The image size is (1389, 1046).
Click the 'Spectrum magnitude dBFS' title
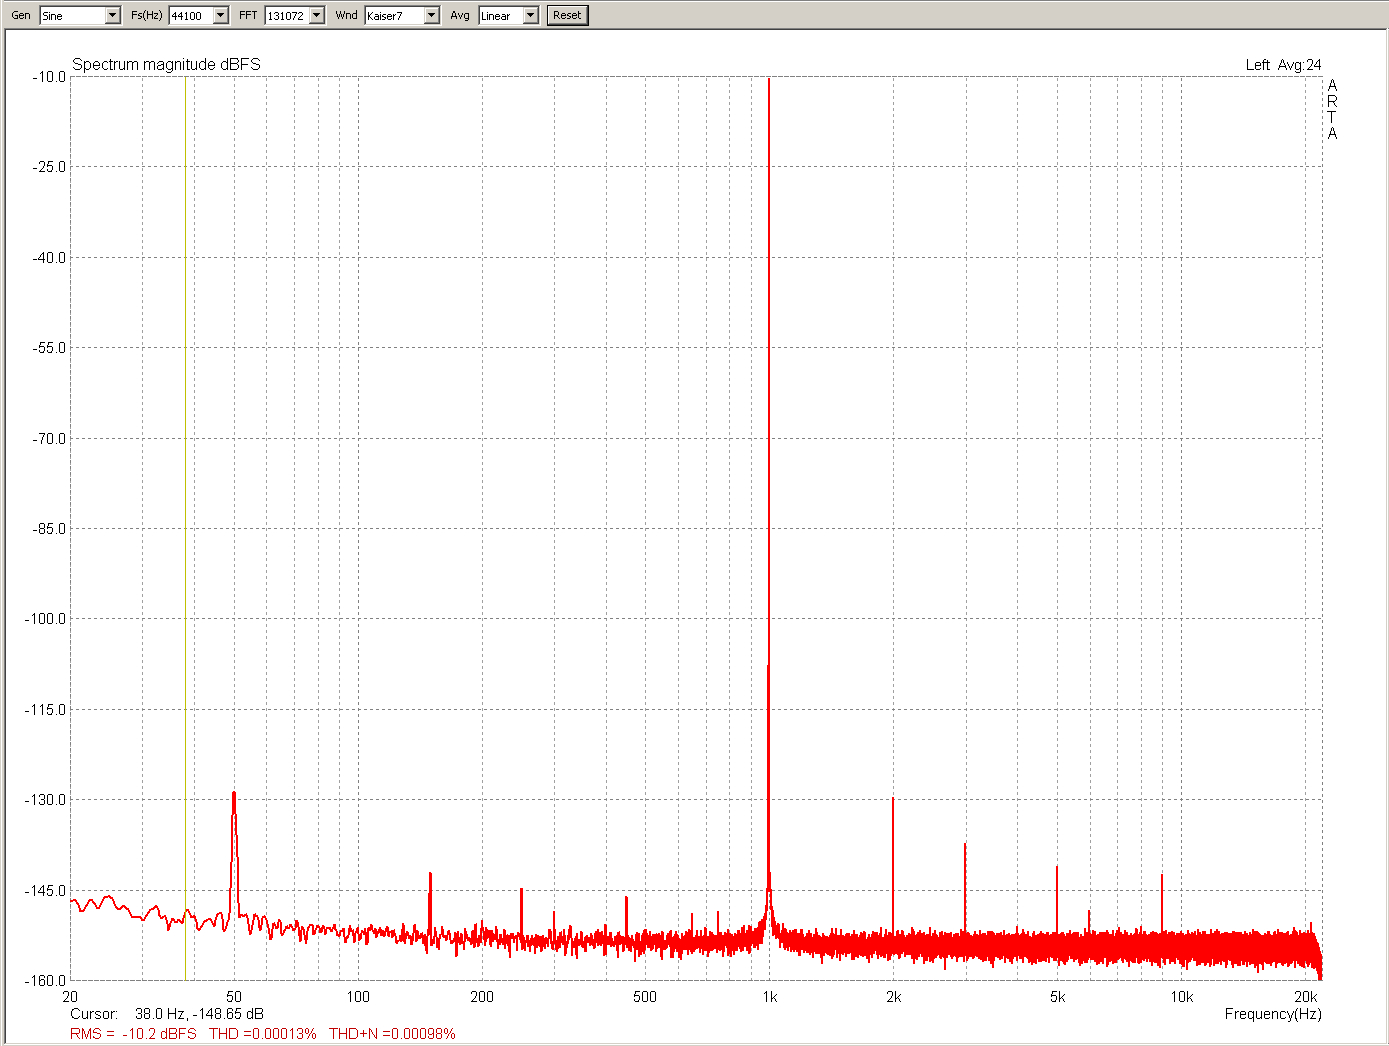(x=166, y=64)
